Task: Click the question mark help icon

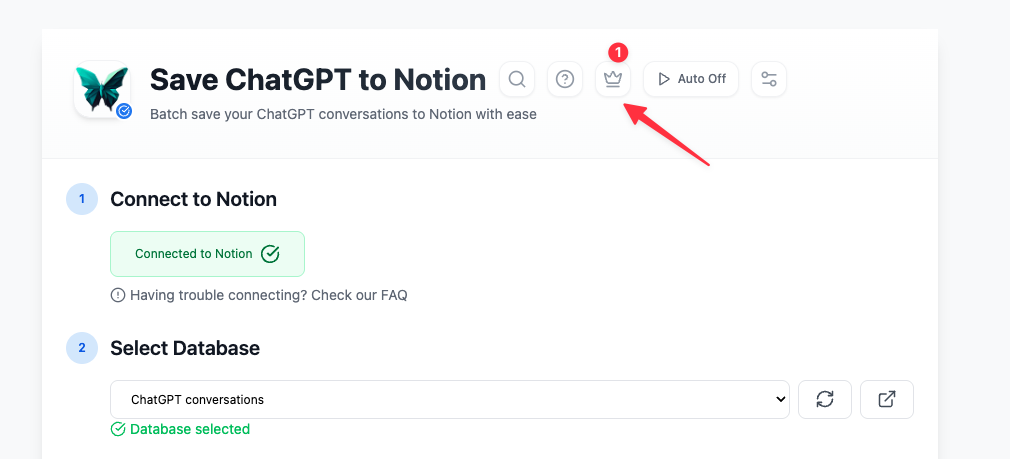Action: [x=565, y=79]
